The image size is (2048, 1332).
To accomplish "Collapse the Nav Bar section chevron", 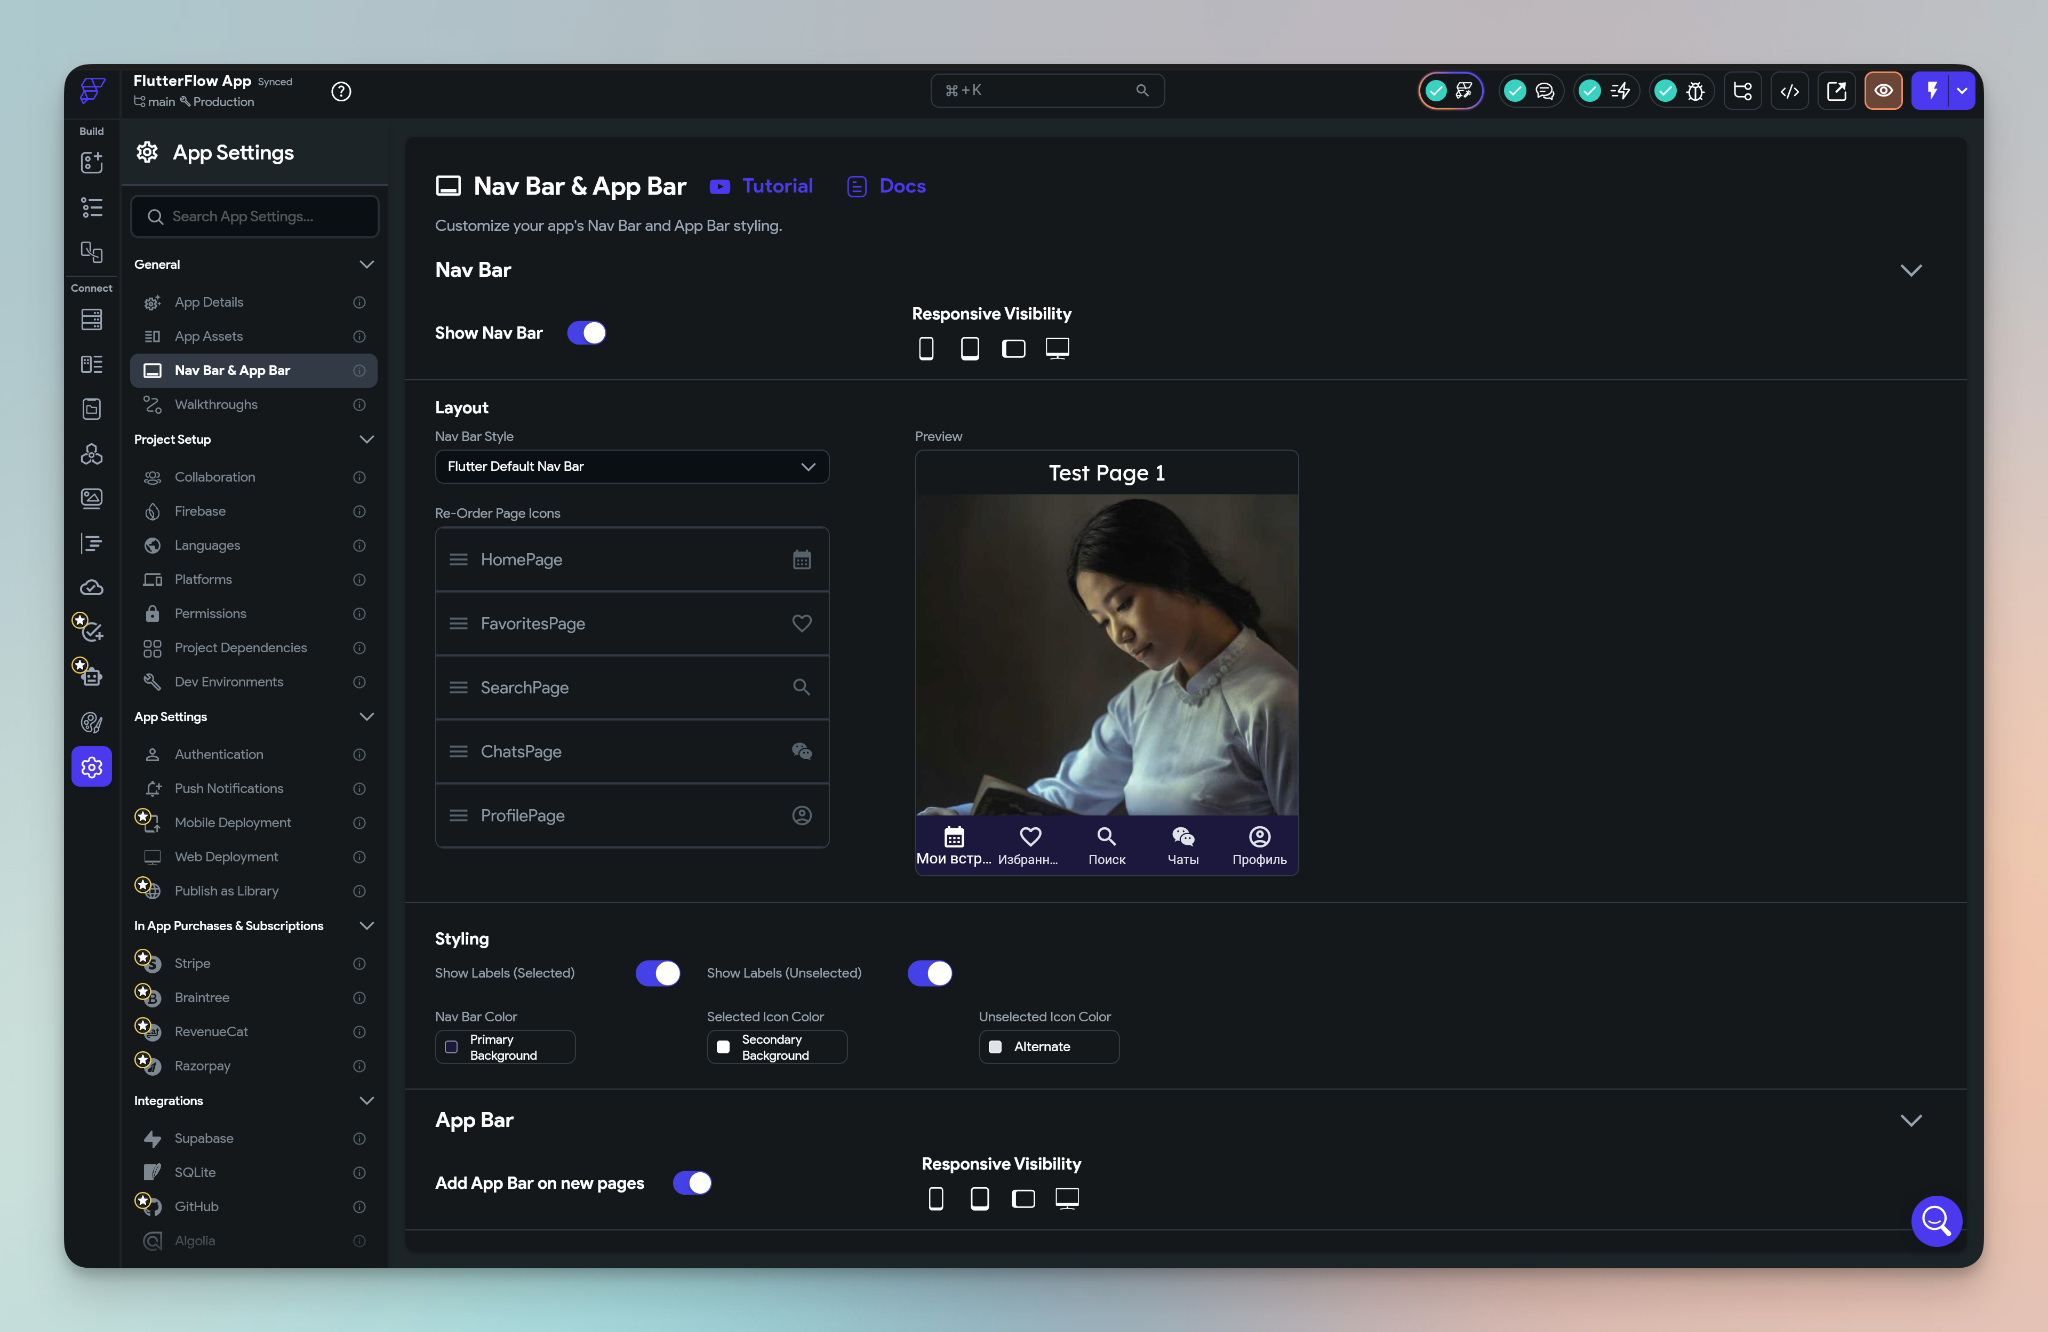I will pyautogui.click(x=1911, y=270).
